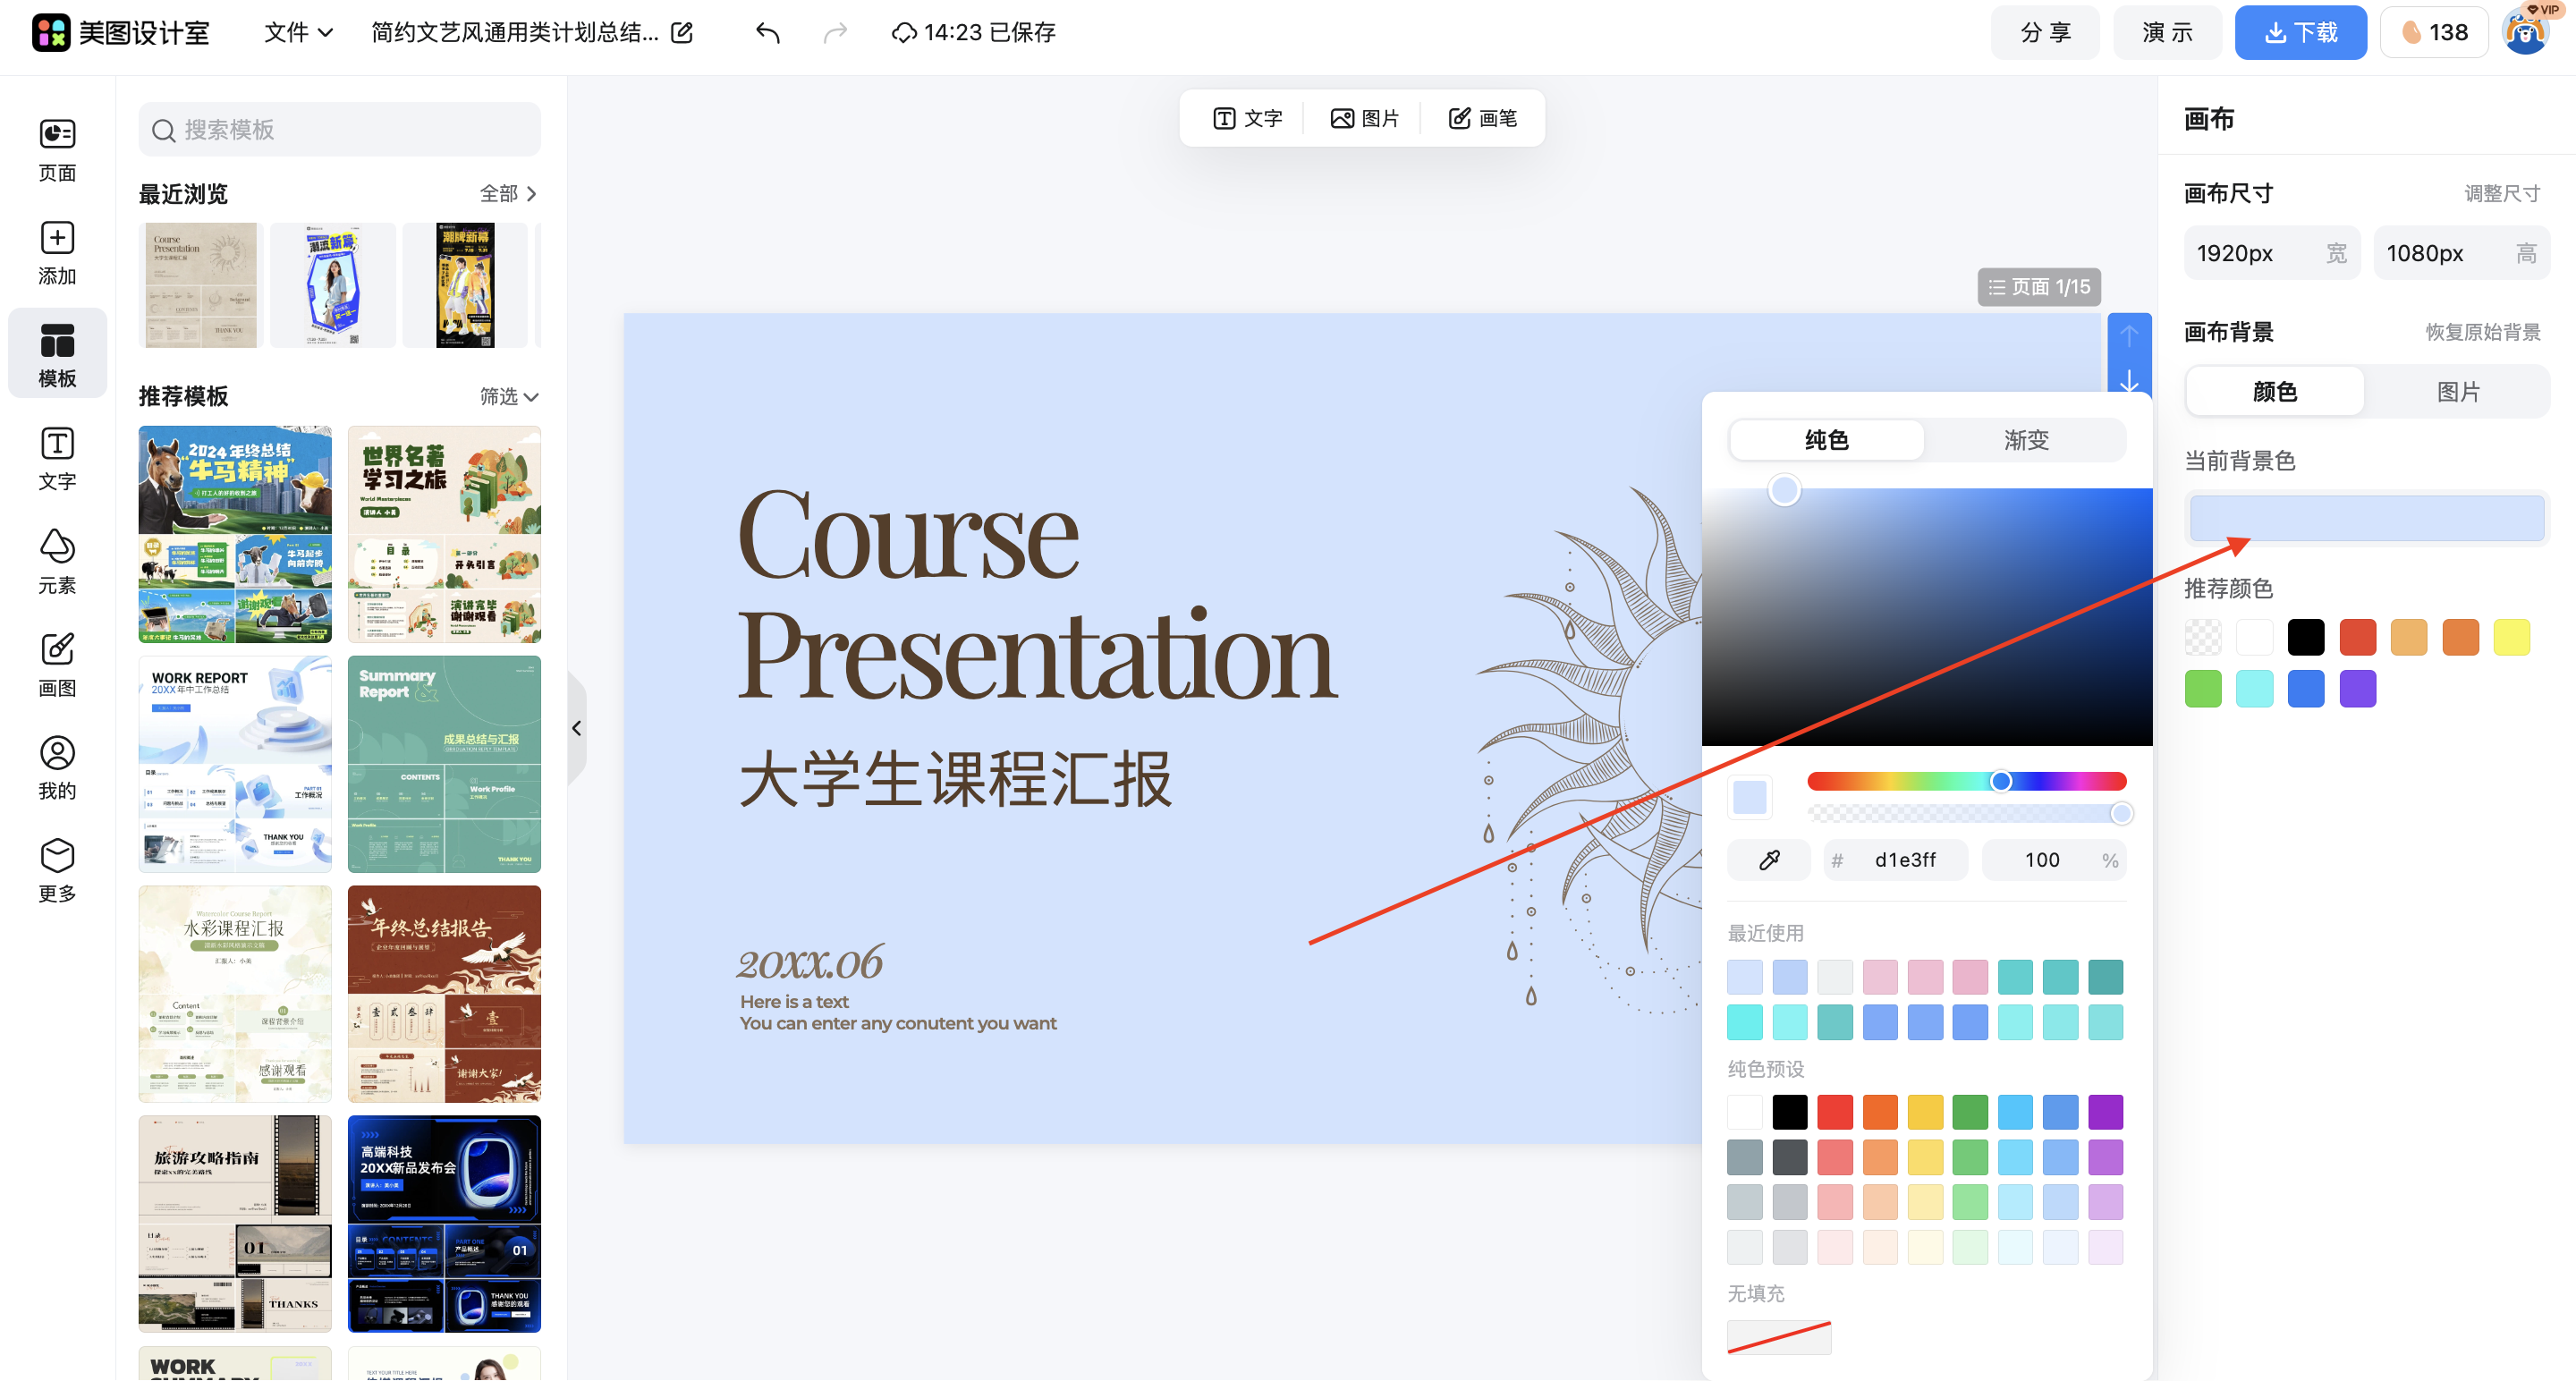This screenshot has width=2576, height=1381.
Task: Switch to 渐变 gradient fill mode
Action: click(2025, 440)
